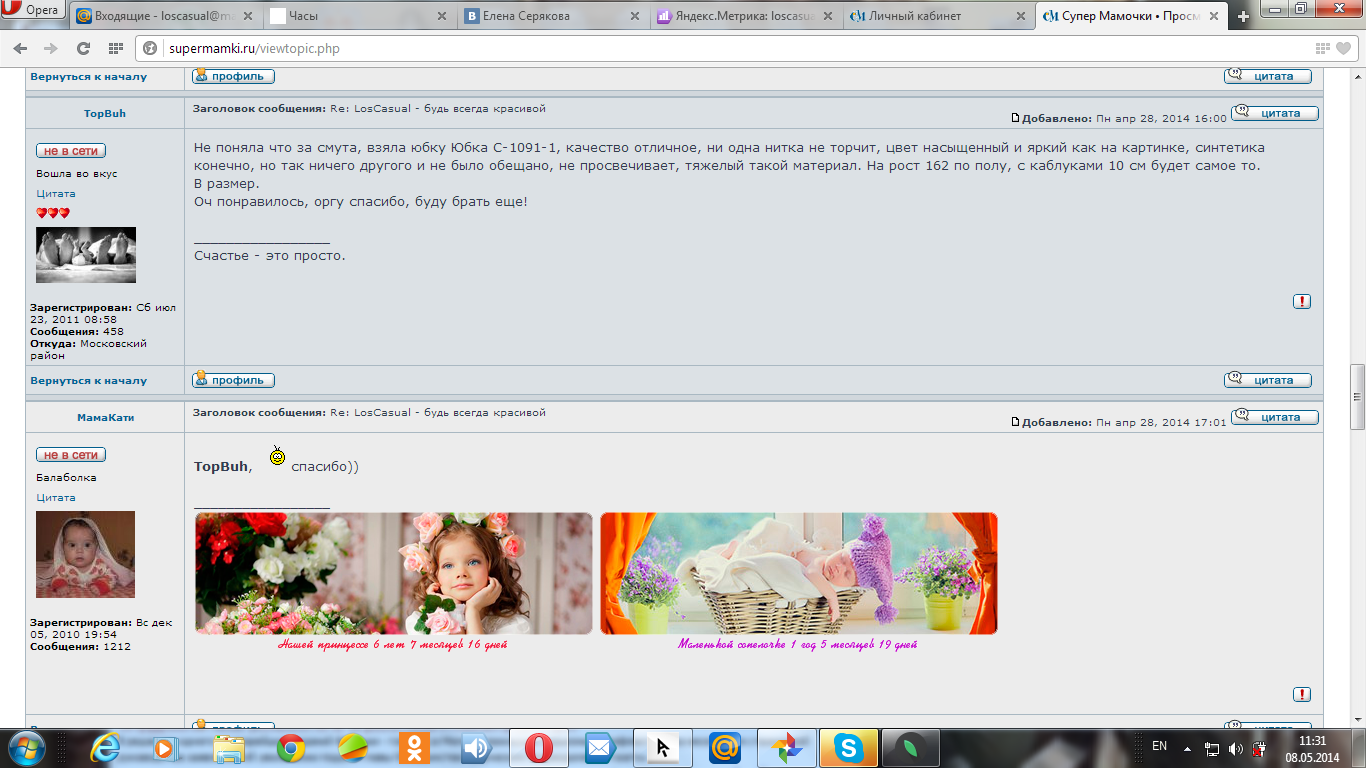Open TopBuh's user profile link

(x=105, y=113)
